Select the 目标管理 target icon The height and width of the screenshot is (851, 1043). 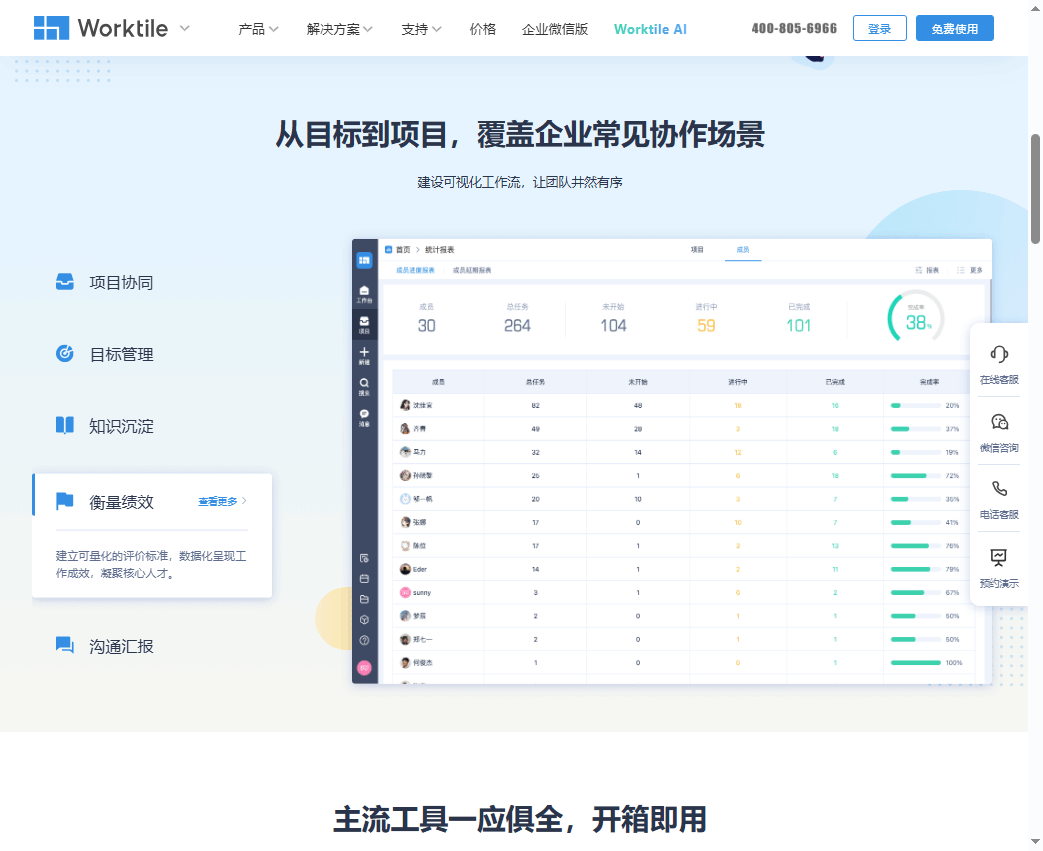tap(64, 353)
